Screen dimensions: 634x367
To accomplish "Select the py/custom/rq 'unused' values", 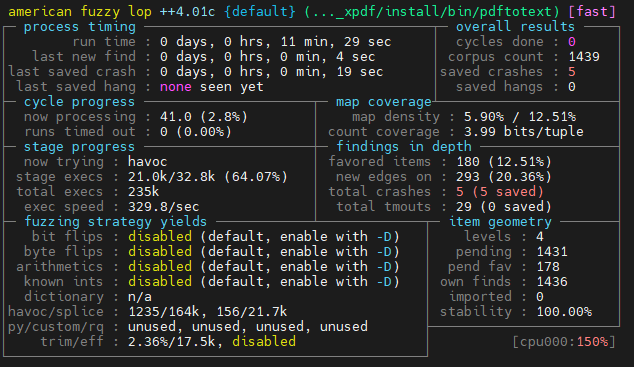I will 248,327.
